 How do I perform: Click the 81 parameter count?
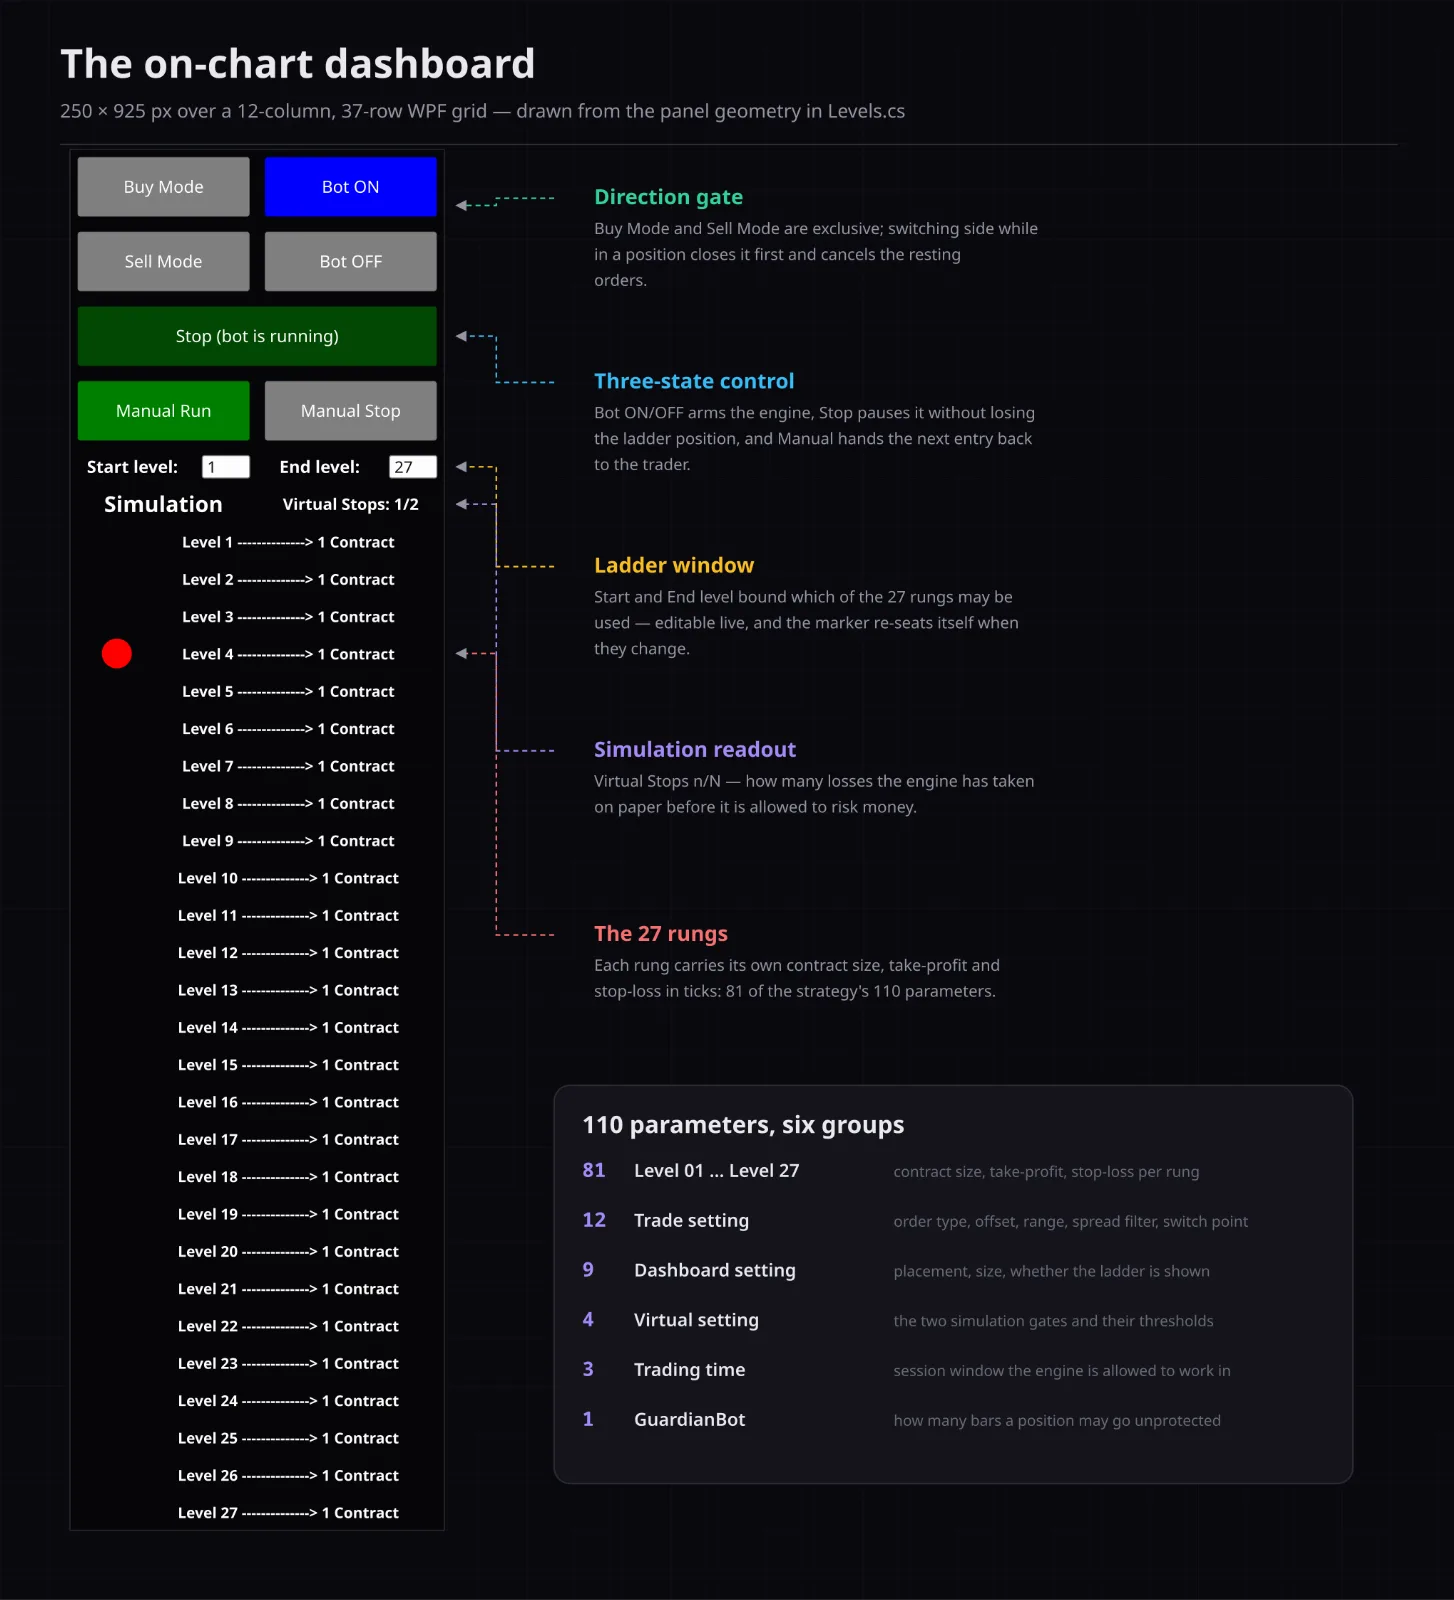coord(594,1170)
